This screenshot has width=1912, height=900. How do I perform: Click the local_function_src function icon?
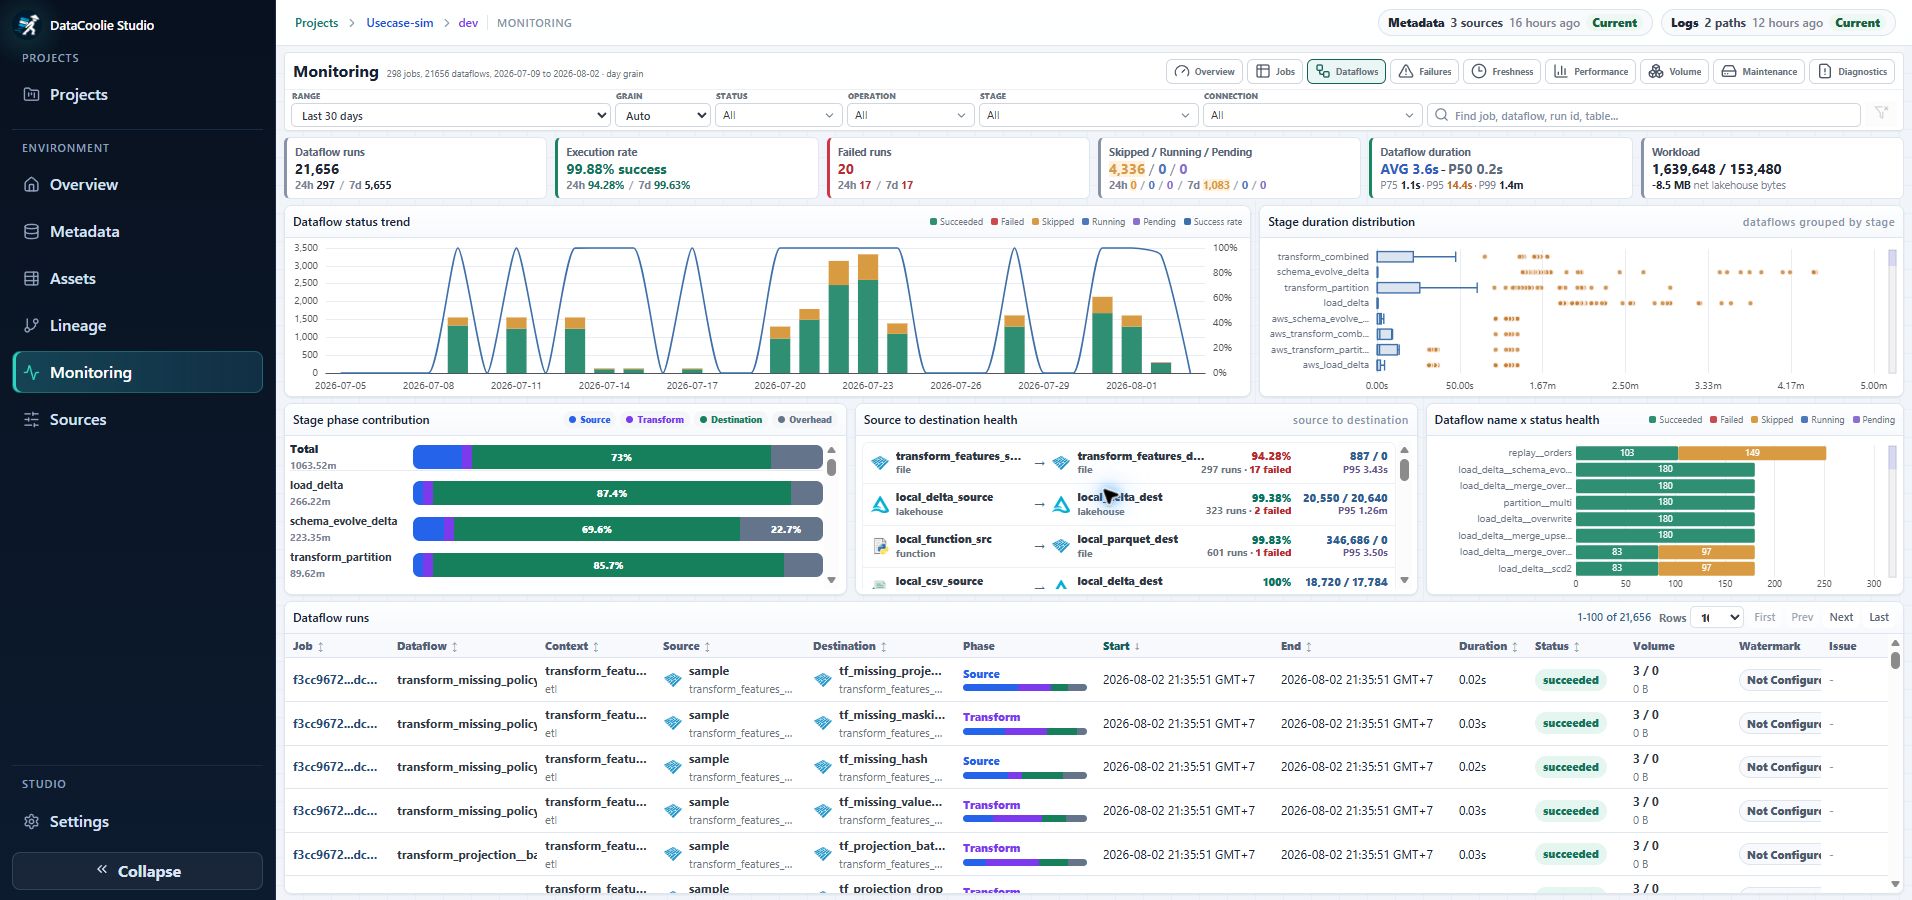coord(880,546)
